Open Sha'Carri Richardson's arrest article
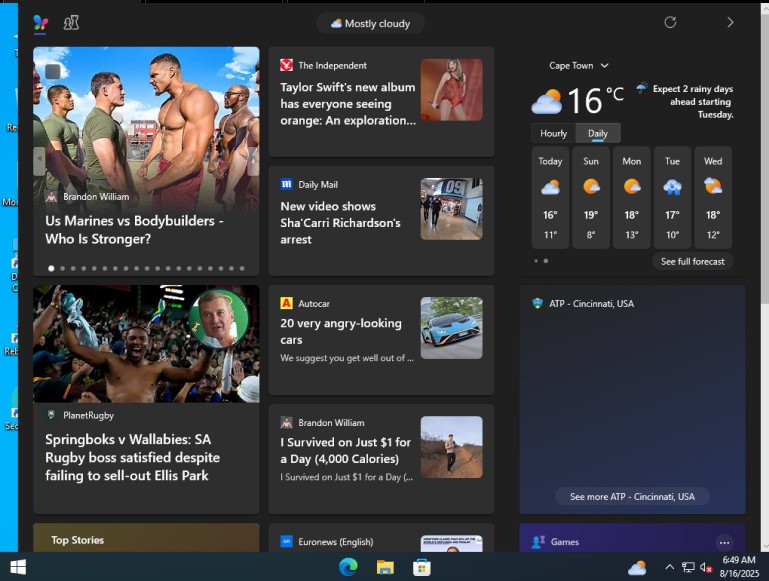This screenshot has height=581, width=769. click(340, 223)
